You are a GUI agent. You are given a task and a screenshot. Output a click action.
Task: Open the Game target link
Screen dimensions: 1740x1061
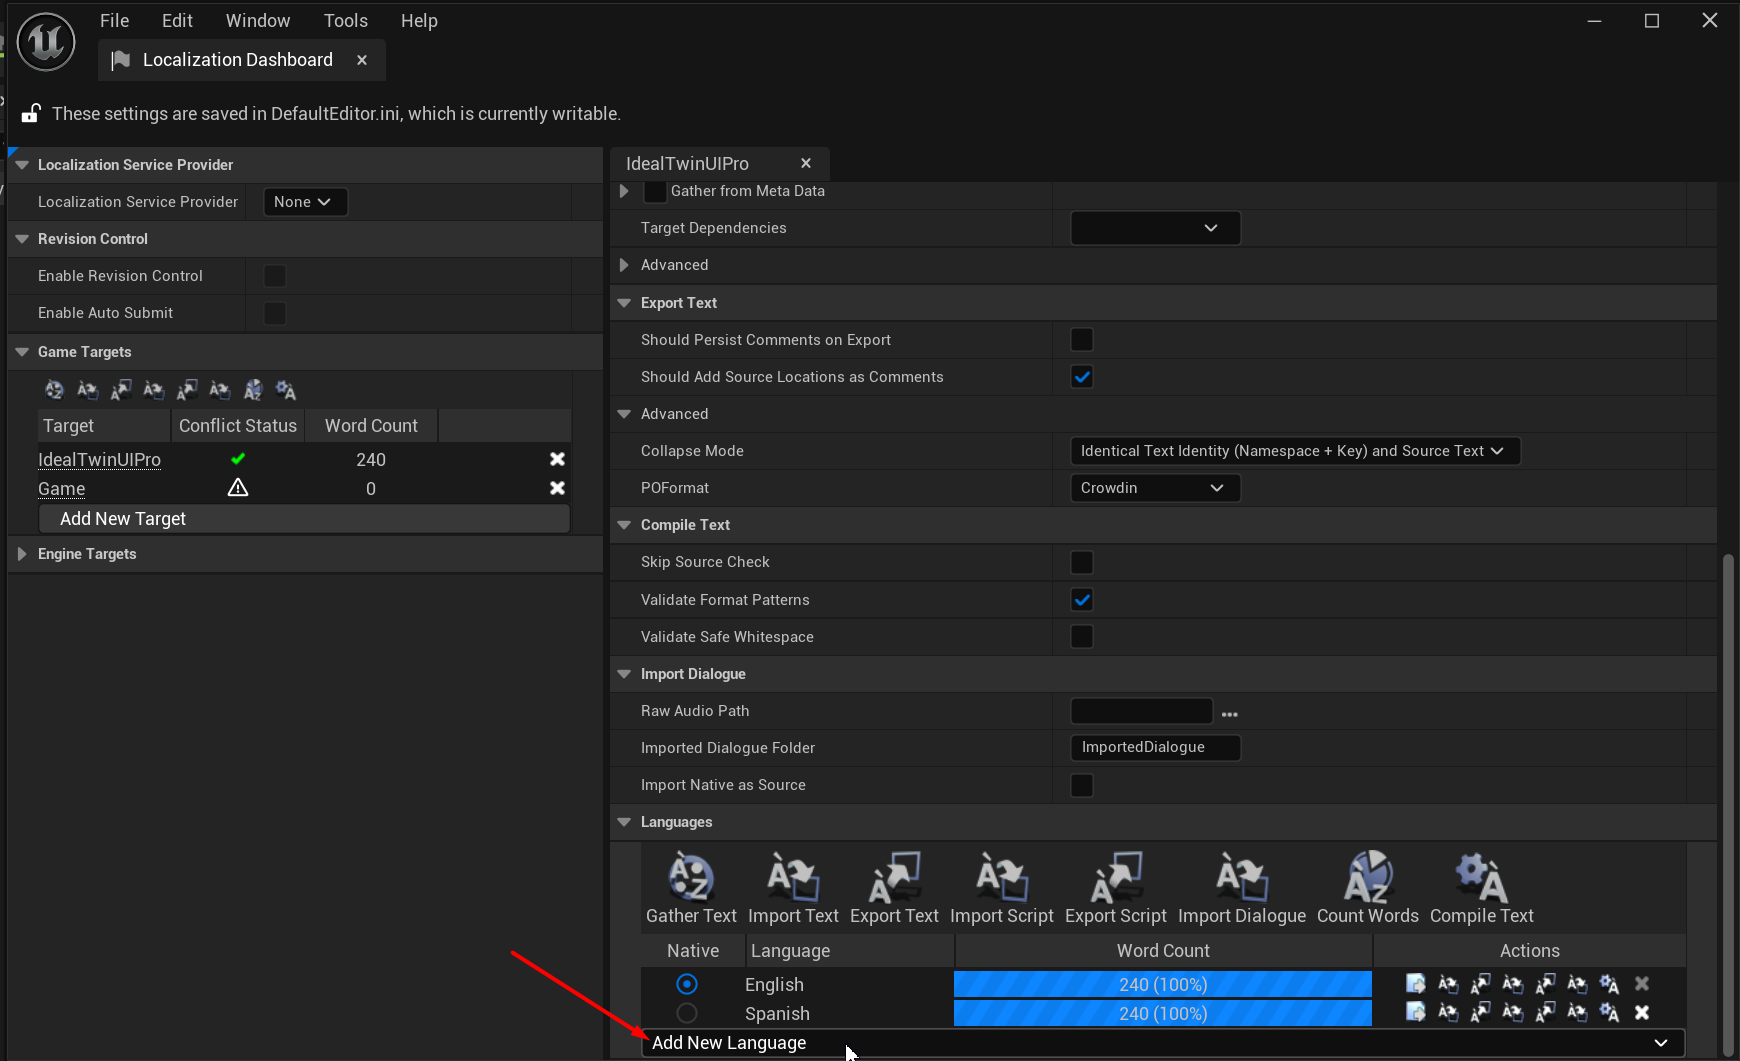(62, 489)
